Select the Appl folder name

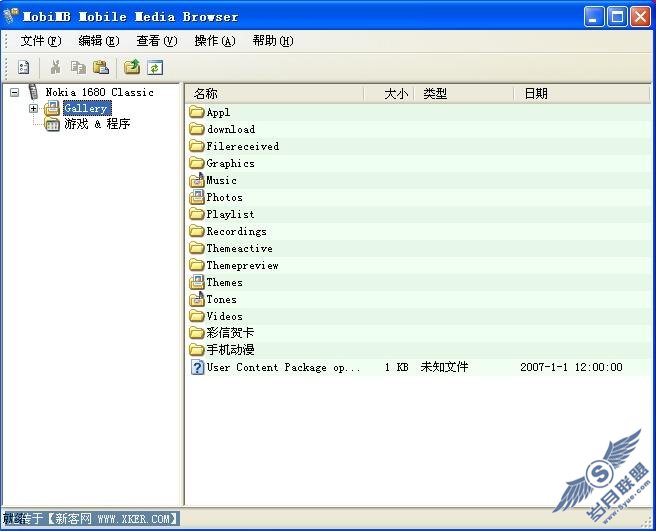click(218, 112)
